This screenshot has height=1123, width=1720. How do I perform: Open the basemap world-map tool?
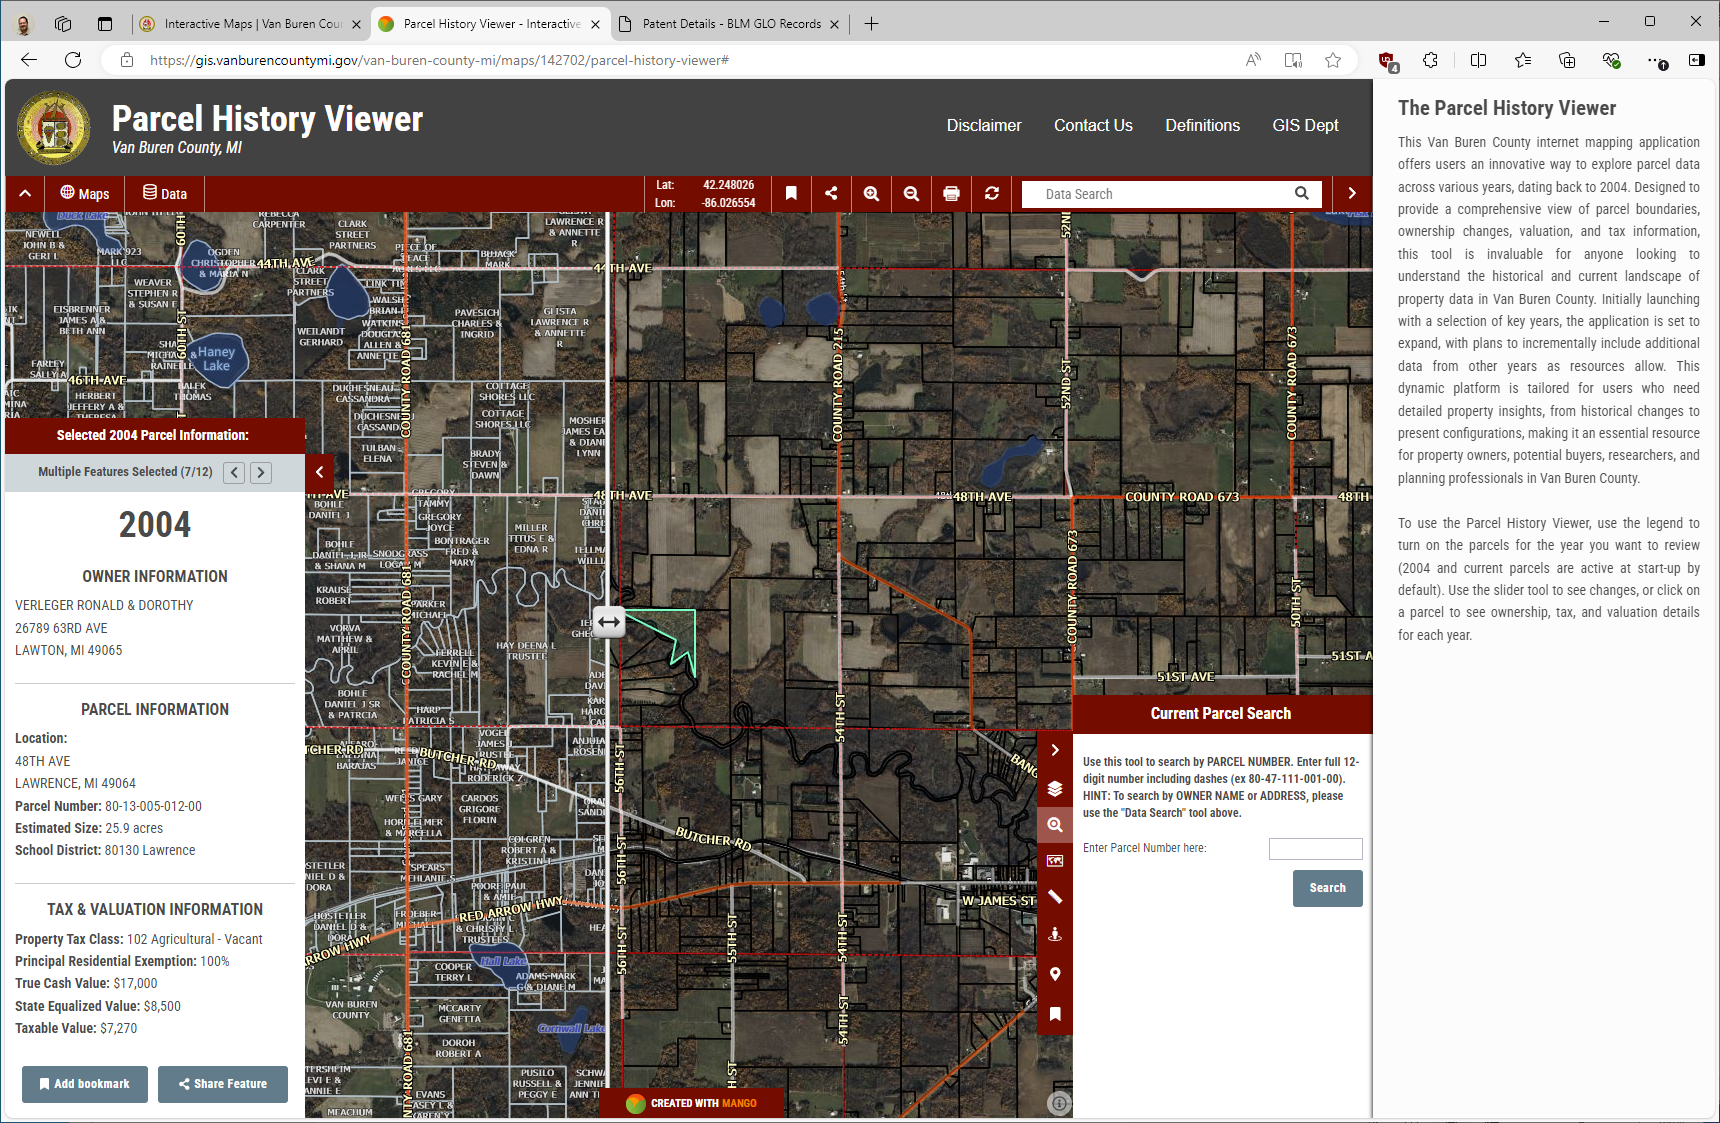(1055, 861)
